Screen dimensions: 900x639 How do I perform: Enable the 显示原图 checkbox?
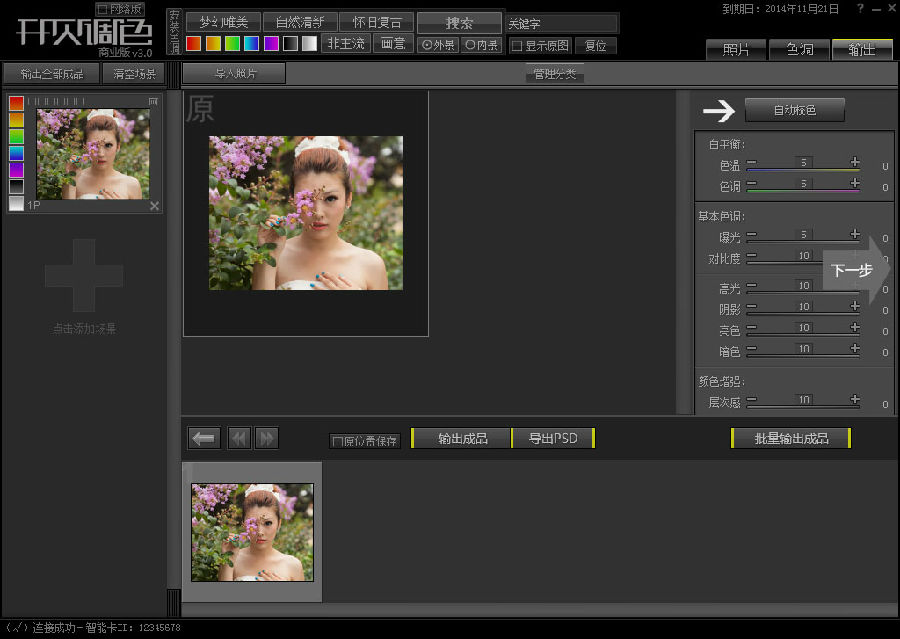[x=516, y=45]
